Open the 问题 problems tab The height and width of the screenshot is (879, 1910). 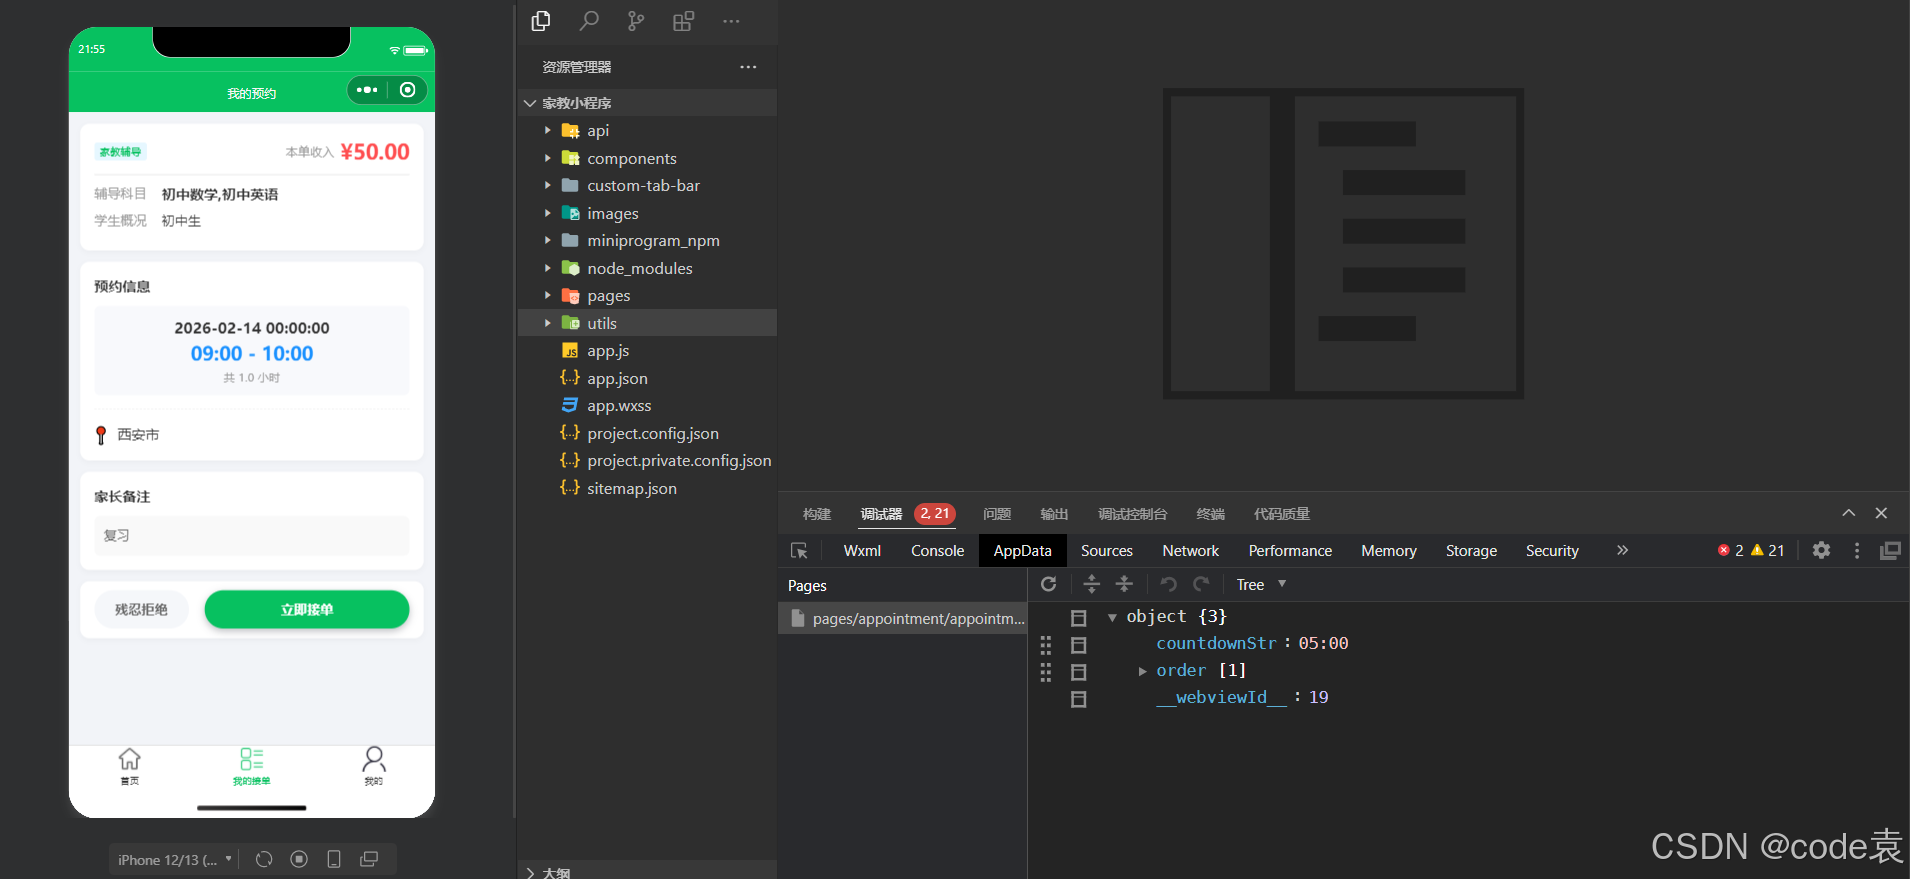click(x=997, y=514)
